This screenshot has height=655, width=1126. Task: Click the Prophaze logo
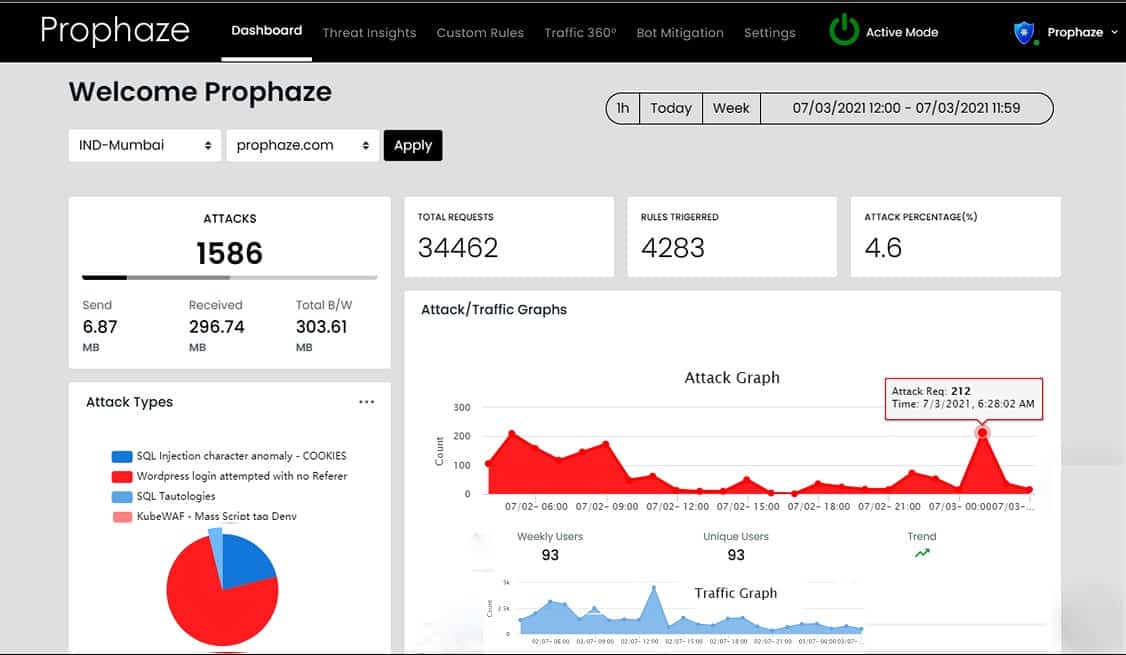click(115, 30)
